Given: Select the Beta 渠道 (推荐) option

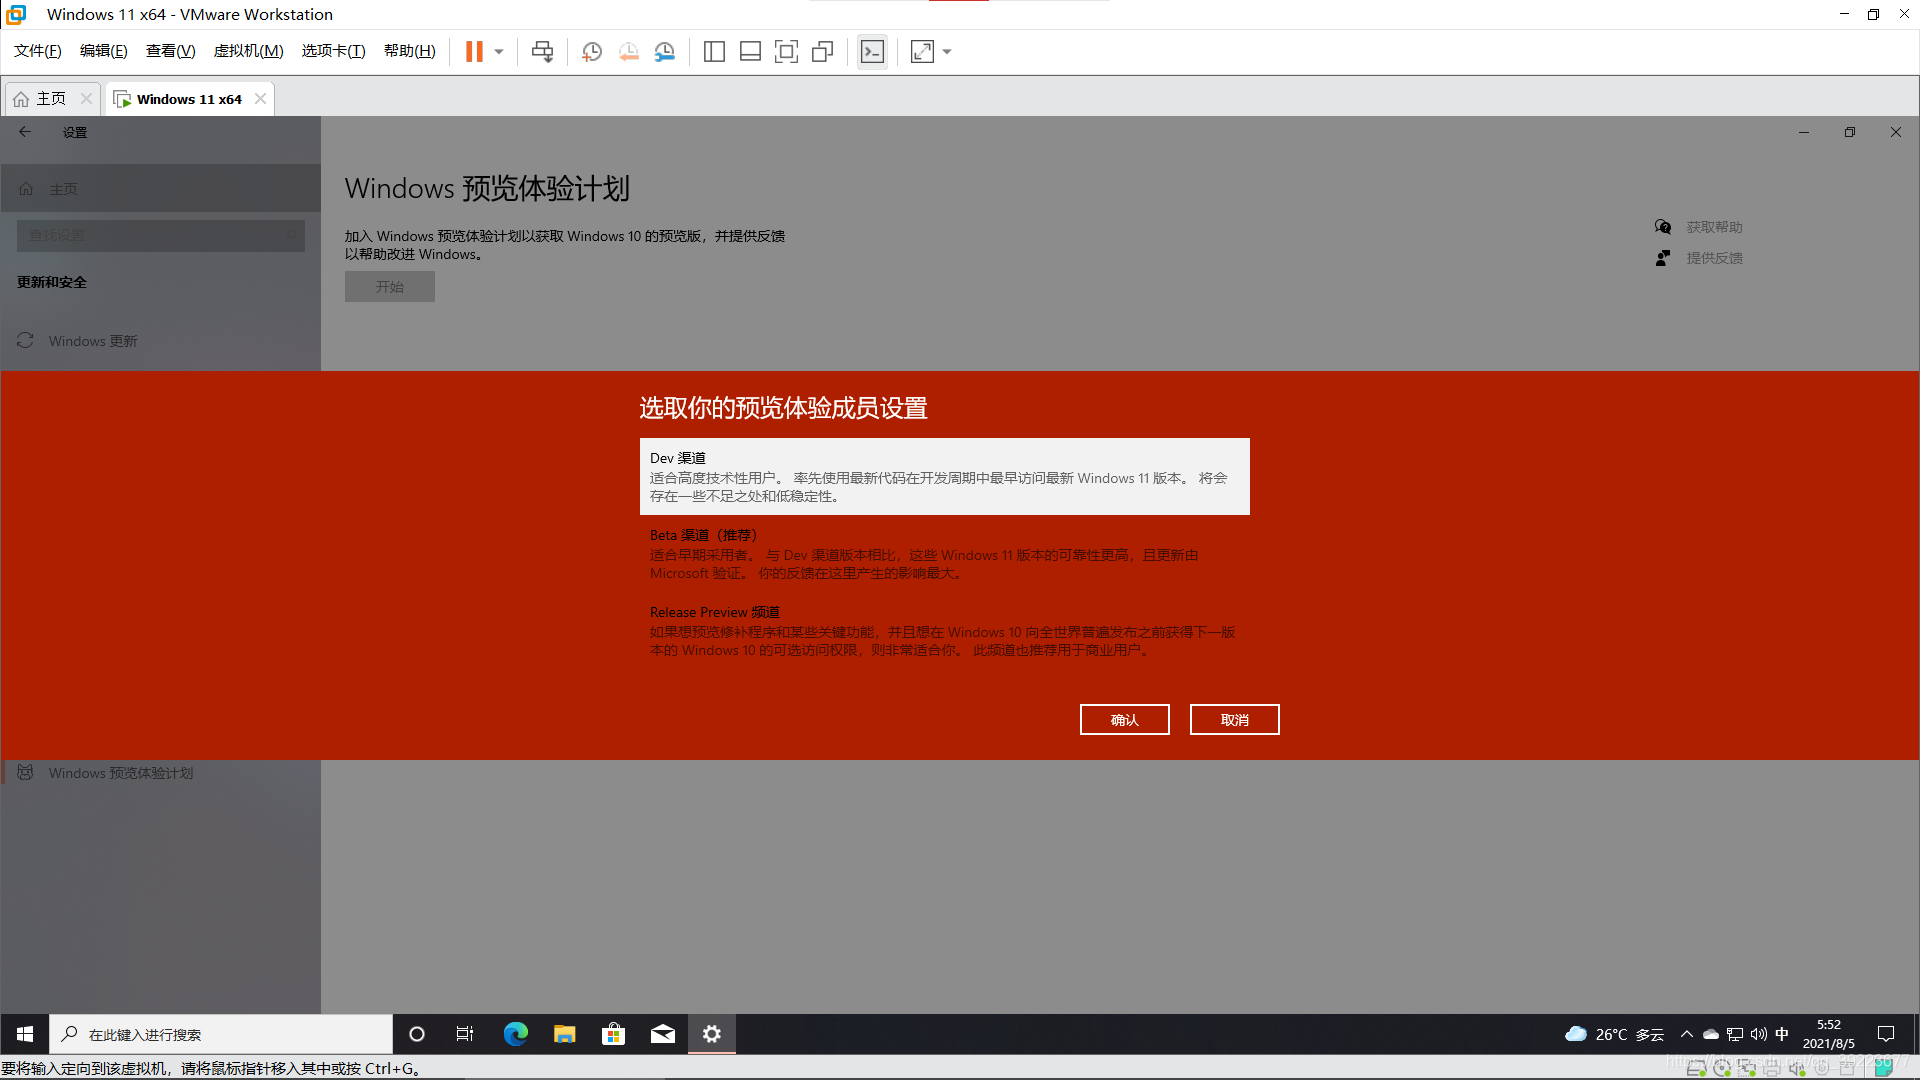Looking at the screenshot, I should coord(945,554).
